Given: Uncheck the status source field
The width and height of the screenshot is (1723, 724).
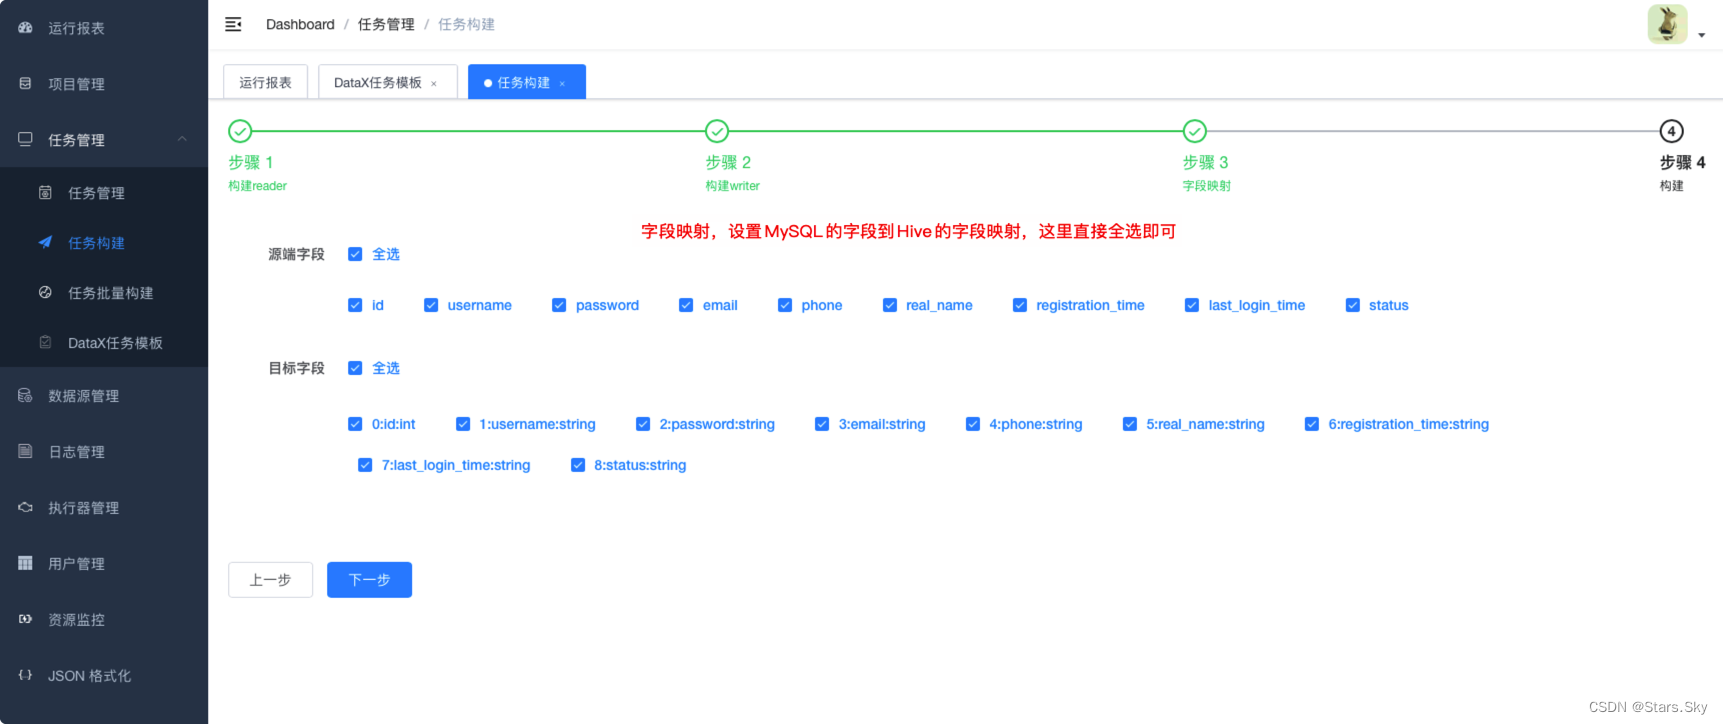Looking at the screenshot, I should click(1353, 305).
